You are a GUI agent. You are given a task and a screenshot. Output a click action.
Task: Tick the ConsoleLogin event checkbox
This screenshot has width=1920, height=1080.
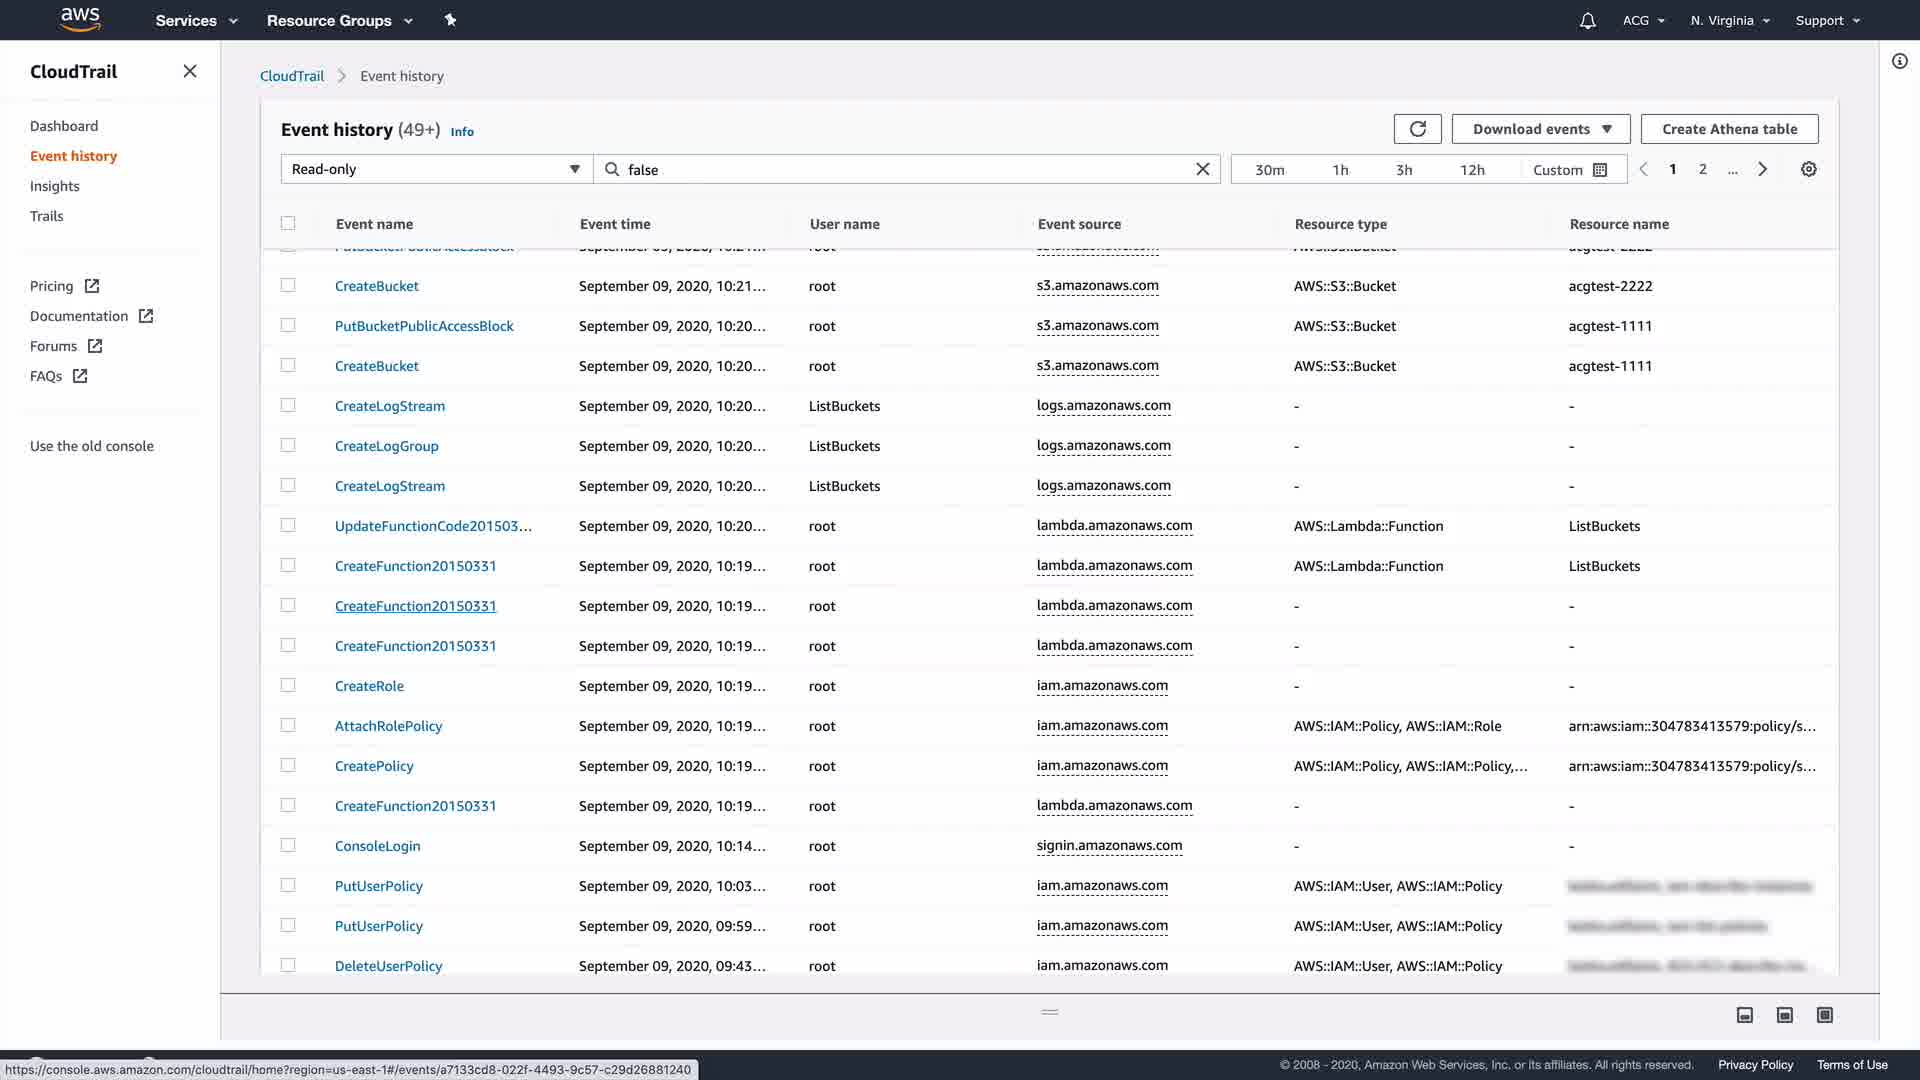pyautogui.click(x=288, y=845)
